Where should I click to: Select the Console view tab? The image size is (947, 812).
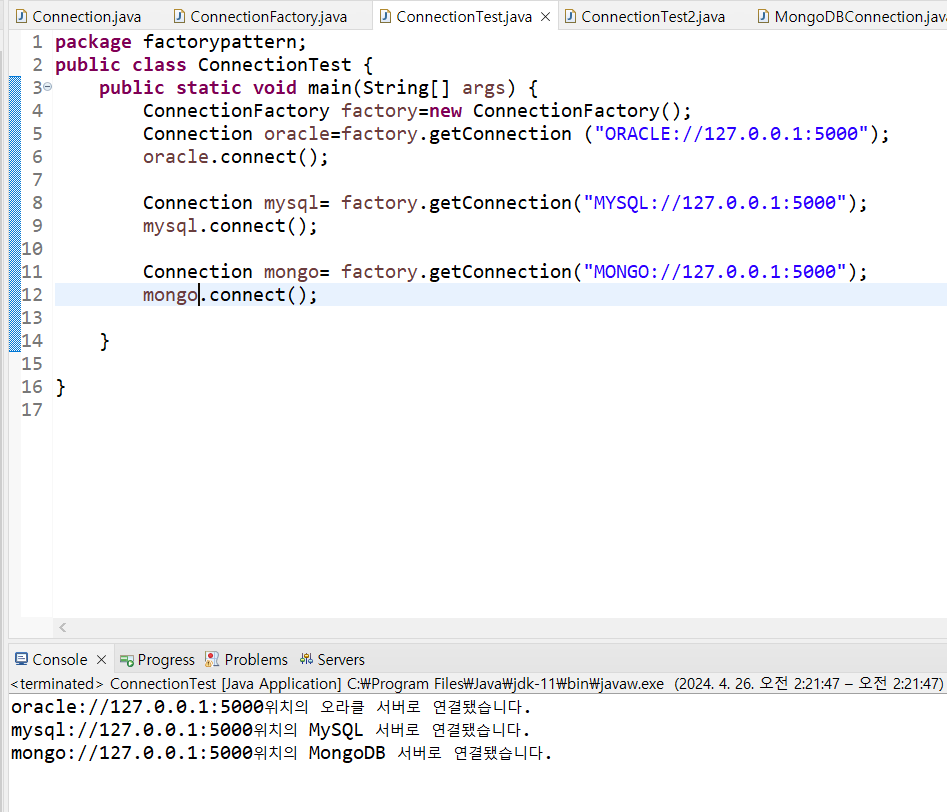(60, 659)
